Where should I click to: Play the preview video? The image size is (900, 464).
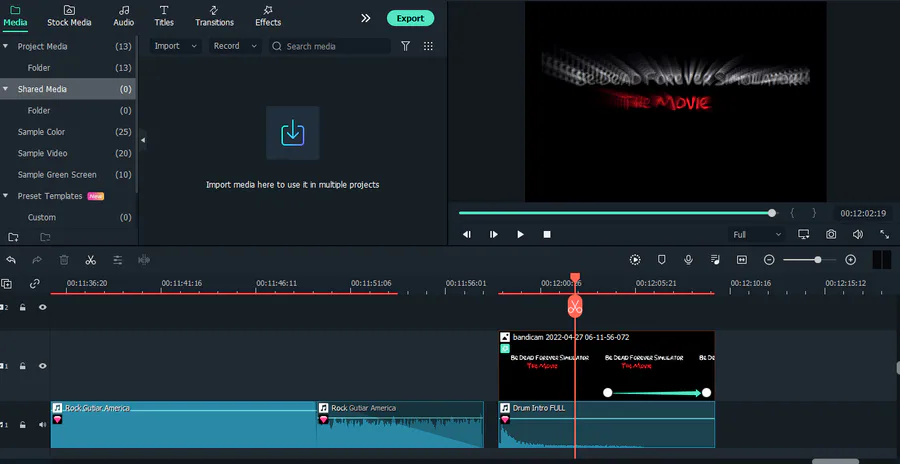[x=520, y=234]
